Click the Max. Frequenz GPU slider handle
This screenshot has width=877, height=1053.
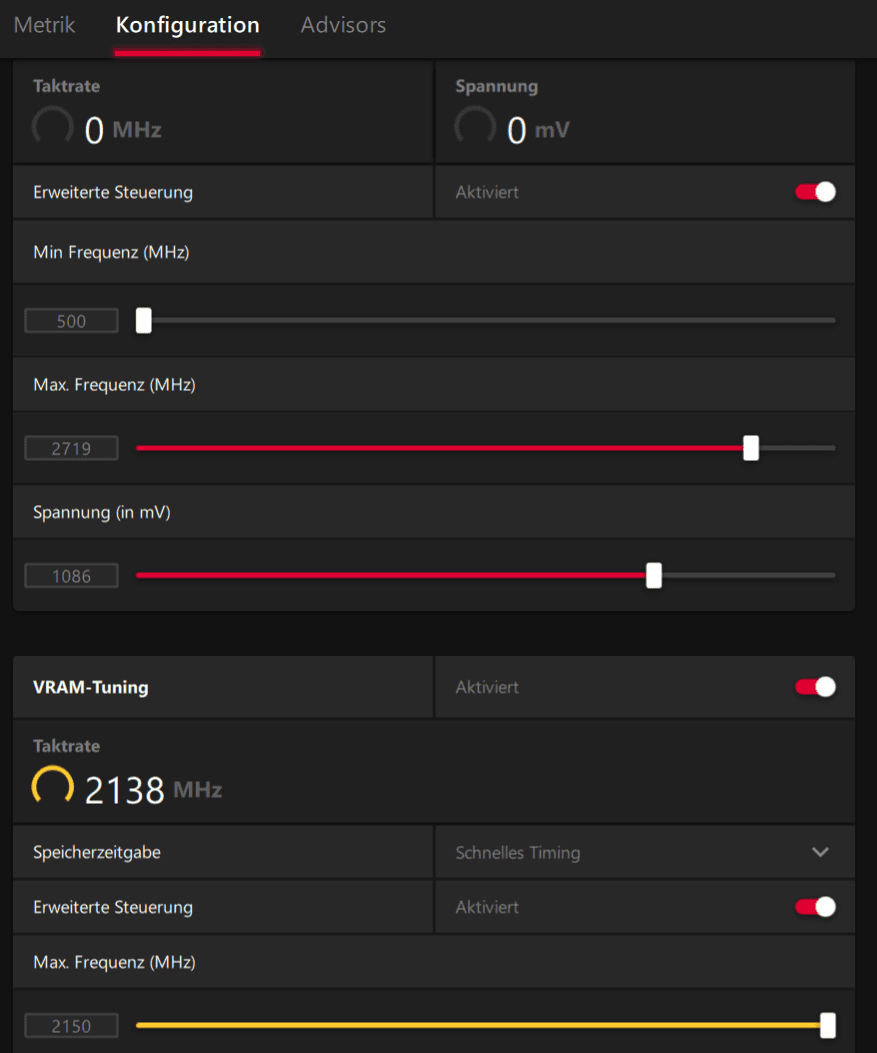coord(751,448)
